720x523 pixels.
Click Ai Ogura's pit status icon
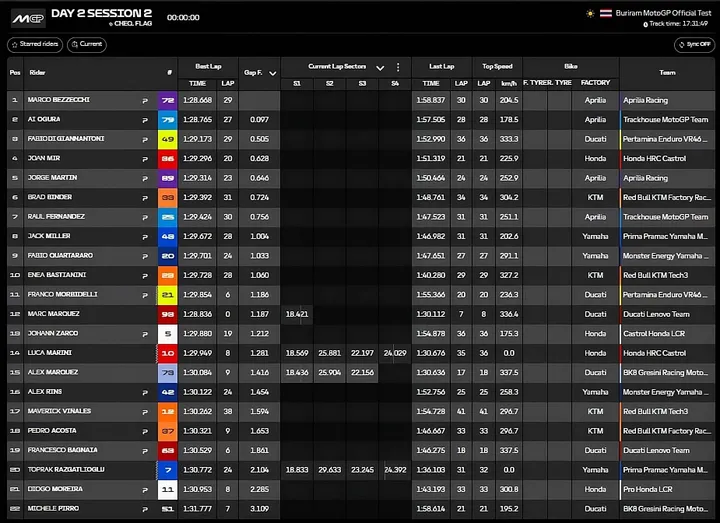point(145,120)
